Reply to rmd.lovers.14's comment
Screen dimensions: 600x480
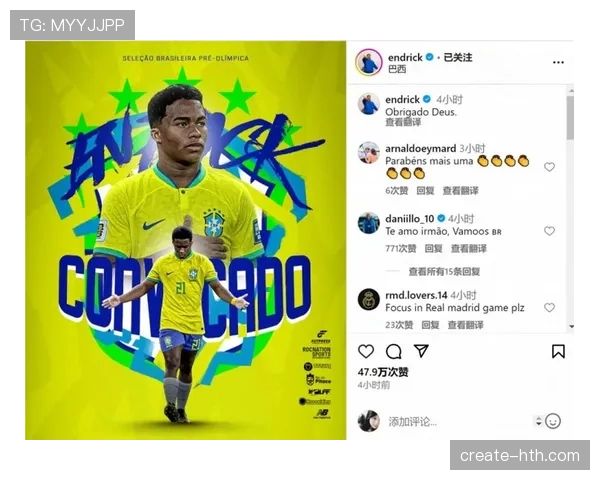pos(430,325)
